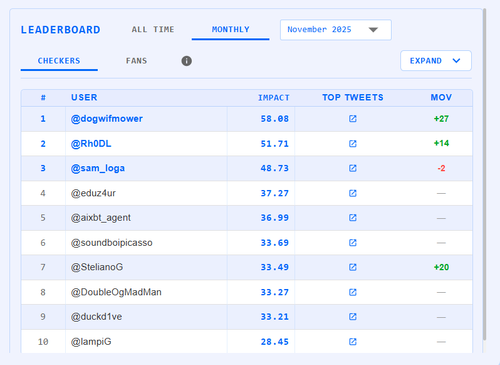Screen dimensions: 500x365
Task: Open top tweets for @eduz4ur
Action: [x=353, y=193]
